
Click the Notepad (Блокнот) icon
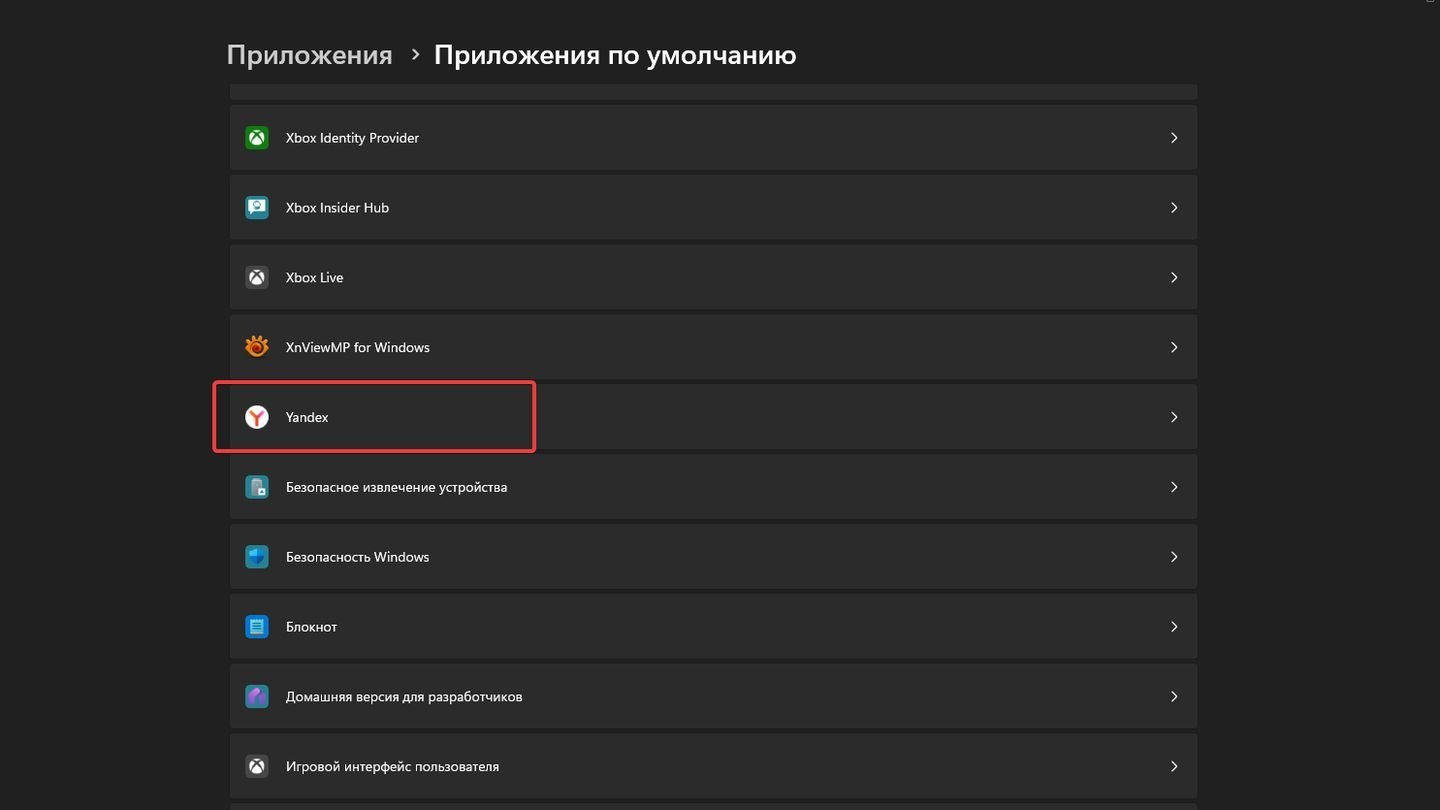click(x=257, y=627)
